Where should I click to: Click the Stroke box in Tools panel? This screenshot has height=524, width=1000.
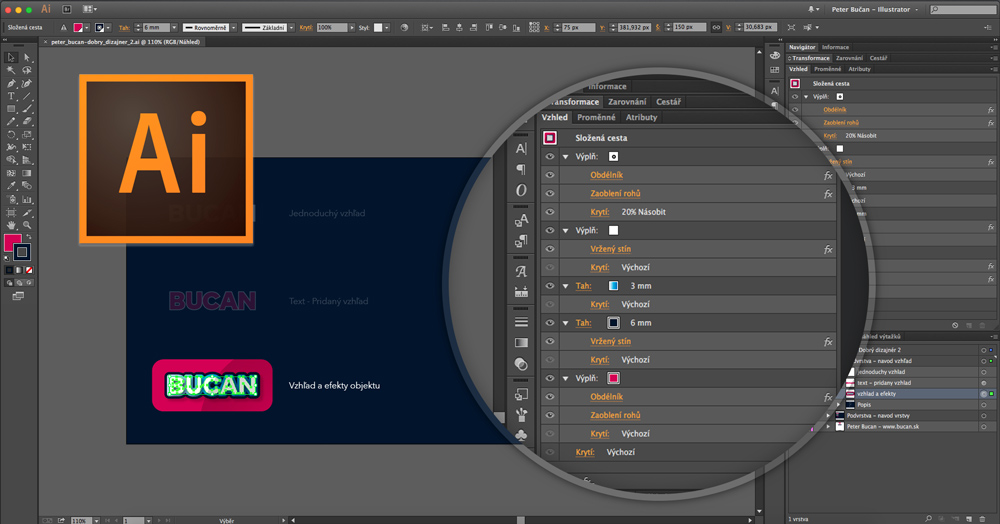tap(22, 252)
